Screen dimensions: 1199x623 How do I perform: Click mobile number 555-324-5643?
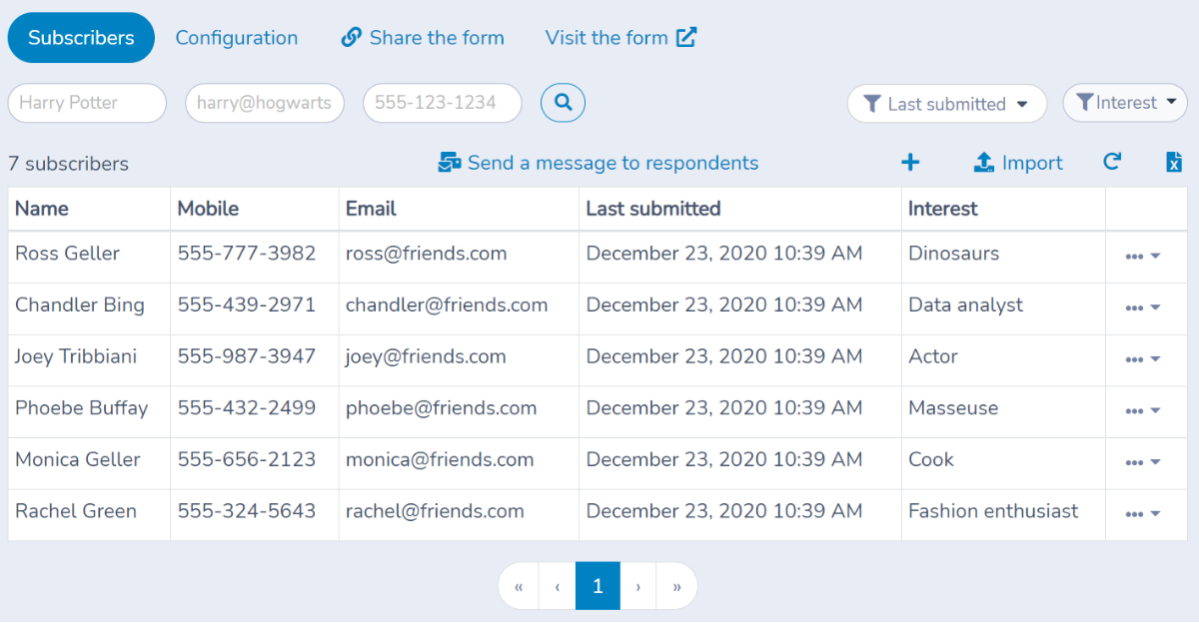(x=246, y=511)
